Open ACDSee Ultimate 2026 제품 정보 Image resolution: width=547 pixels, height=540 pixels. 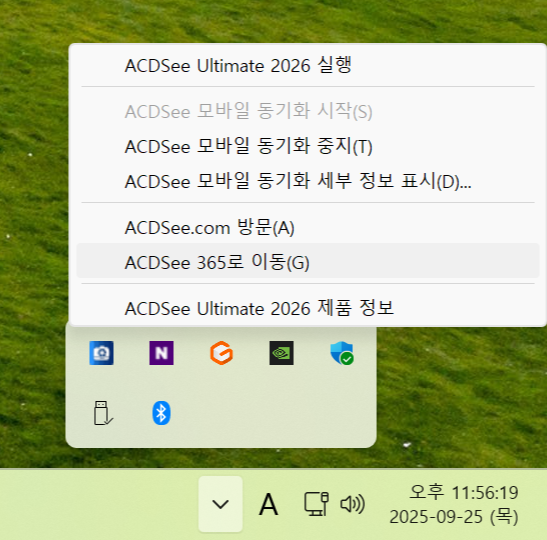(x=308, y=308)
